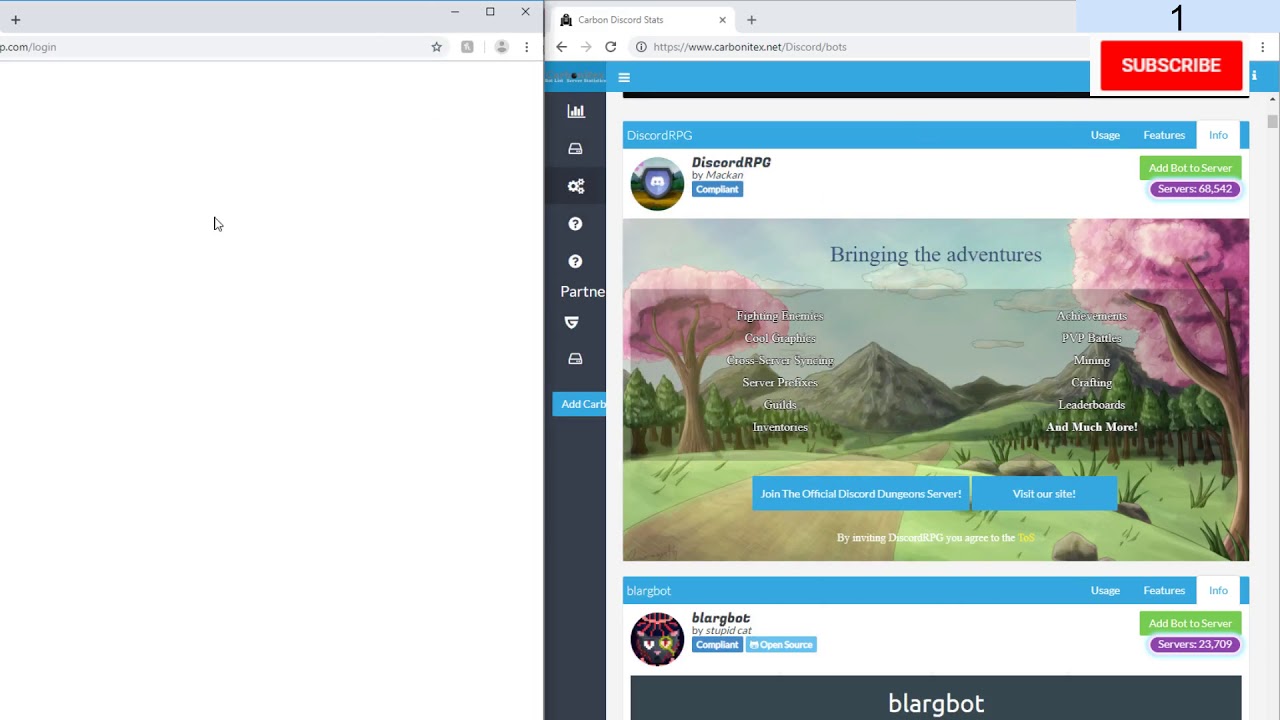This screenshot has height=720, width=1280.
Task: Click the large blargbot banner title
Action: (936, 704)
